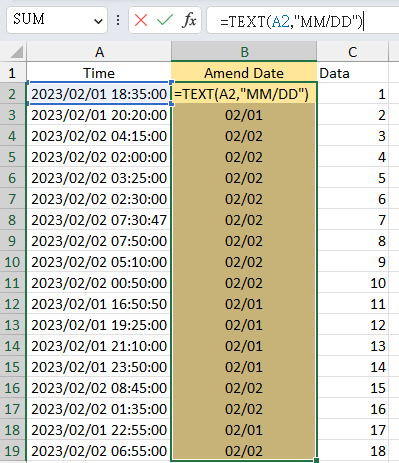Select column A header
The image size is (399, 463).
99,52
